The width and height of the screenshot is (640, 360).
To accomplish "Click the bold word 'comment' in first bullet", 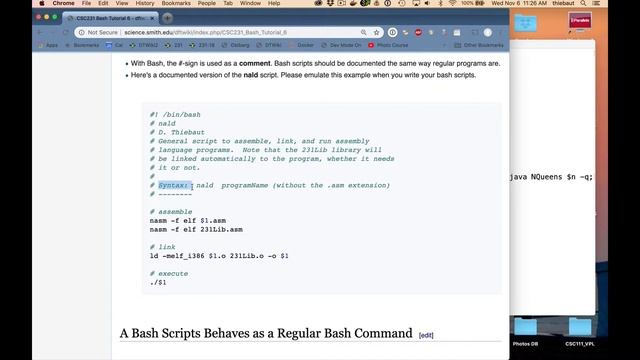I will pyautogui.click(x=255, y=63).
